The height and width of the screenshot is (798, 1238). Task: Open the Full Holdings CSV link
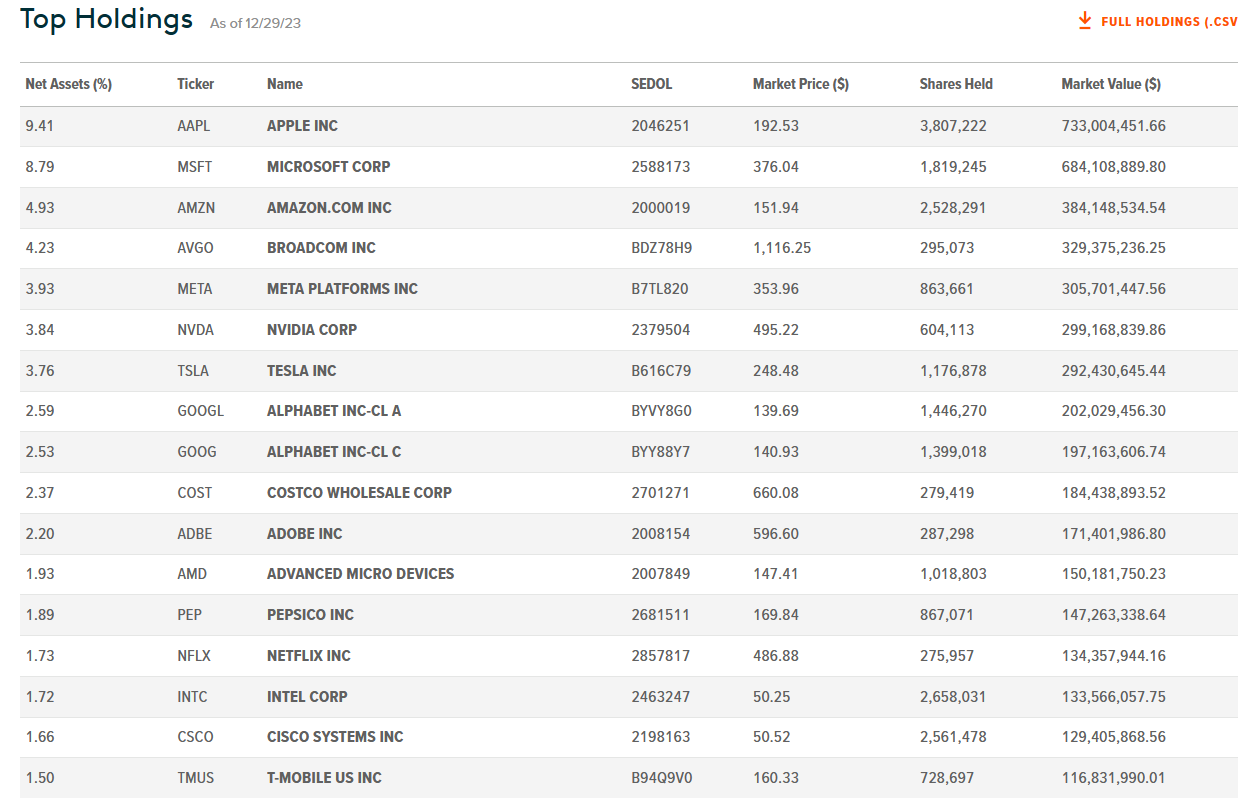1168,21
